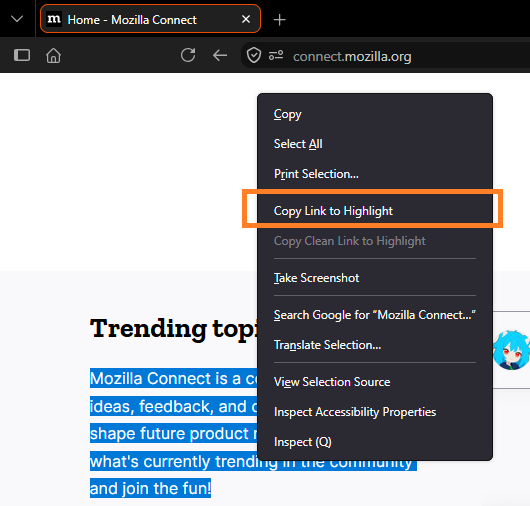This screenshot has height=506, width=530.
Task: Click the Trending topics heading
Action: [x=174, y=329]
